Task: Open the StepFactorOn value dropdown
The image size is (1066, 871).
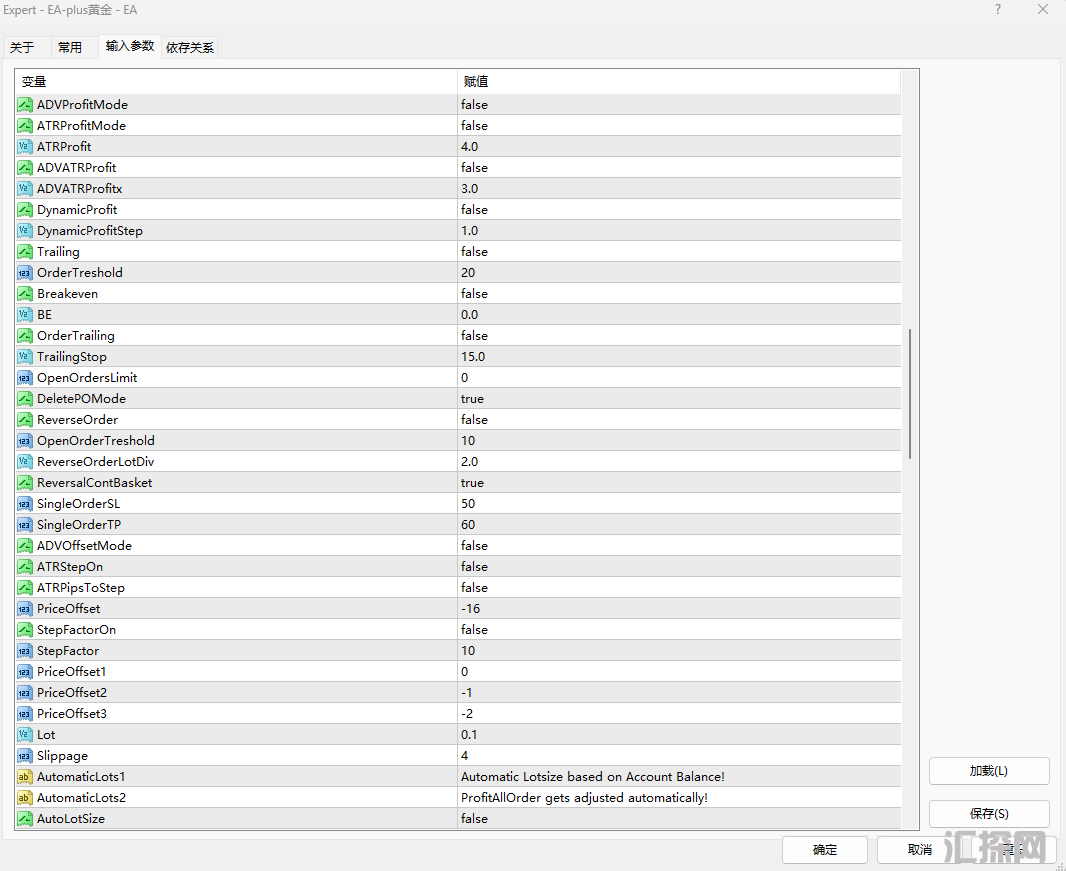Action: tap(474, 630)
